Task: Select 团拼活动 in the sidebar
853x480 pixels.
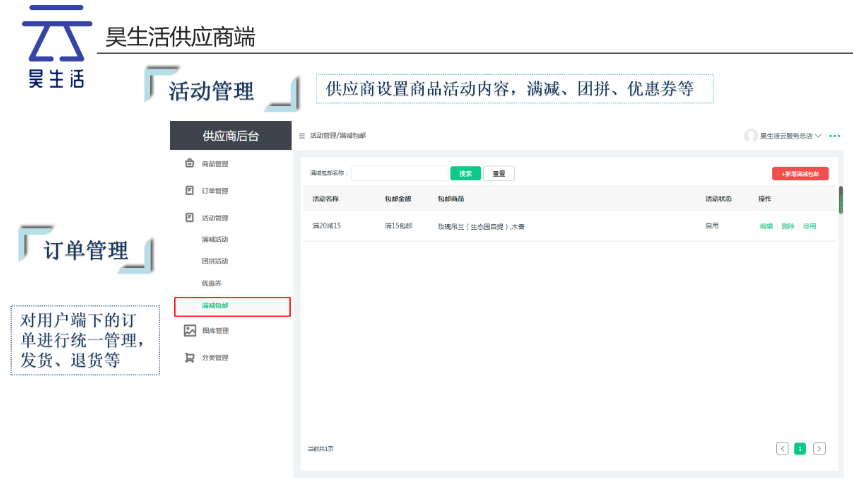Action: [214, 261]
